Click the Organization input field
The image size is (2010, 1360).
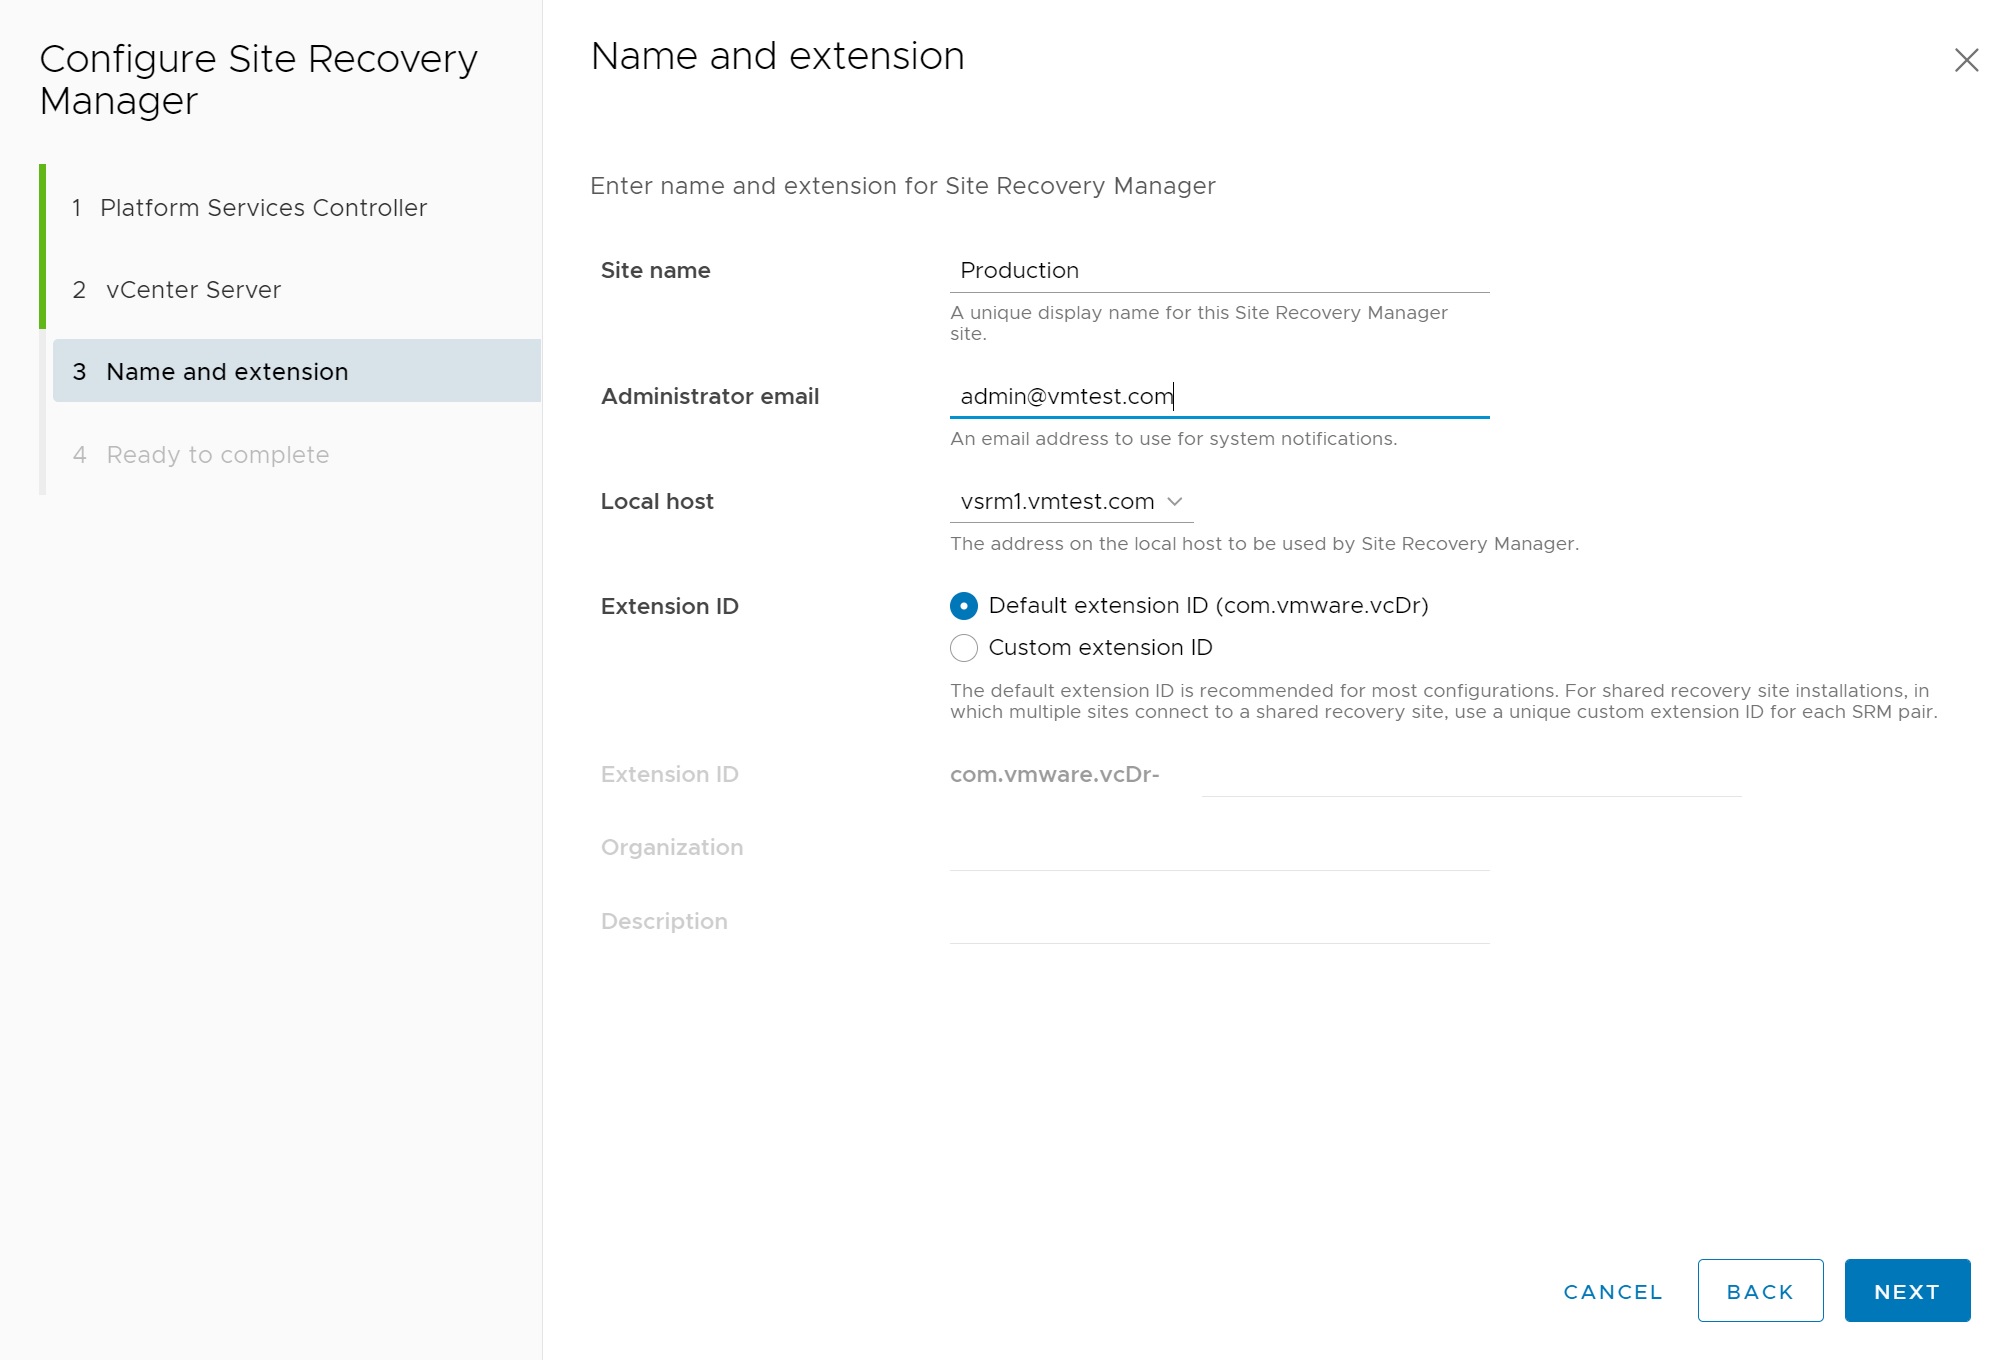[x=1218, y=849]
